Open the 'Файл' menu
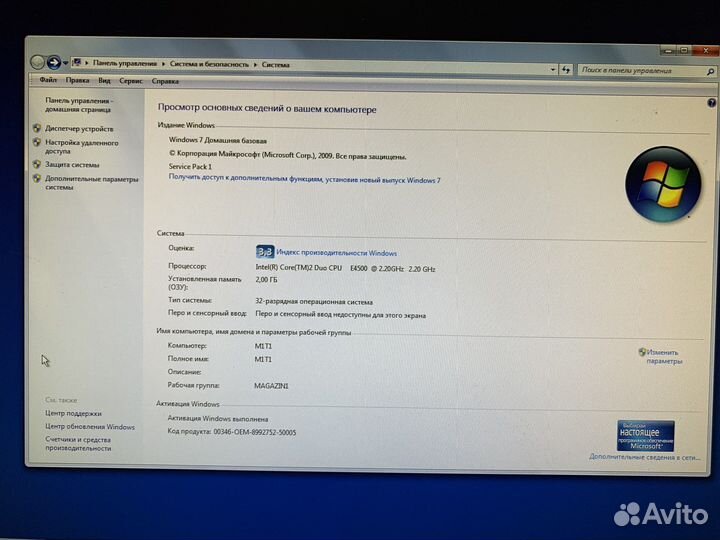This screenshot has height=540, width=720. pyautogui.click(x=48, y=80)
